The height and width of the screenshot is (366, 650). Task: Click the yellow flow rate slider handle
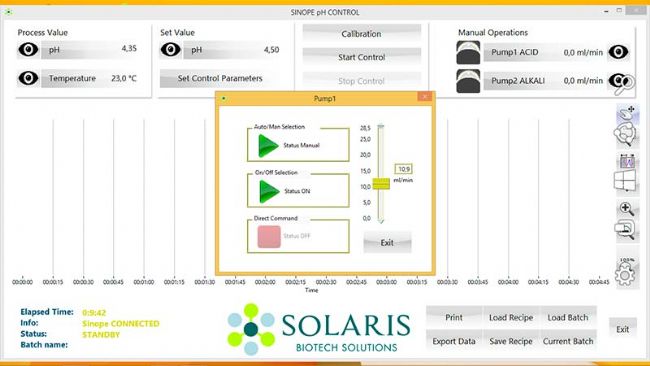click(381, 184)
